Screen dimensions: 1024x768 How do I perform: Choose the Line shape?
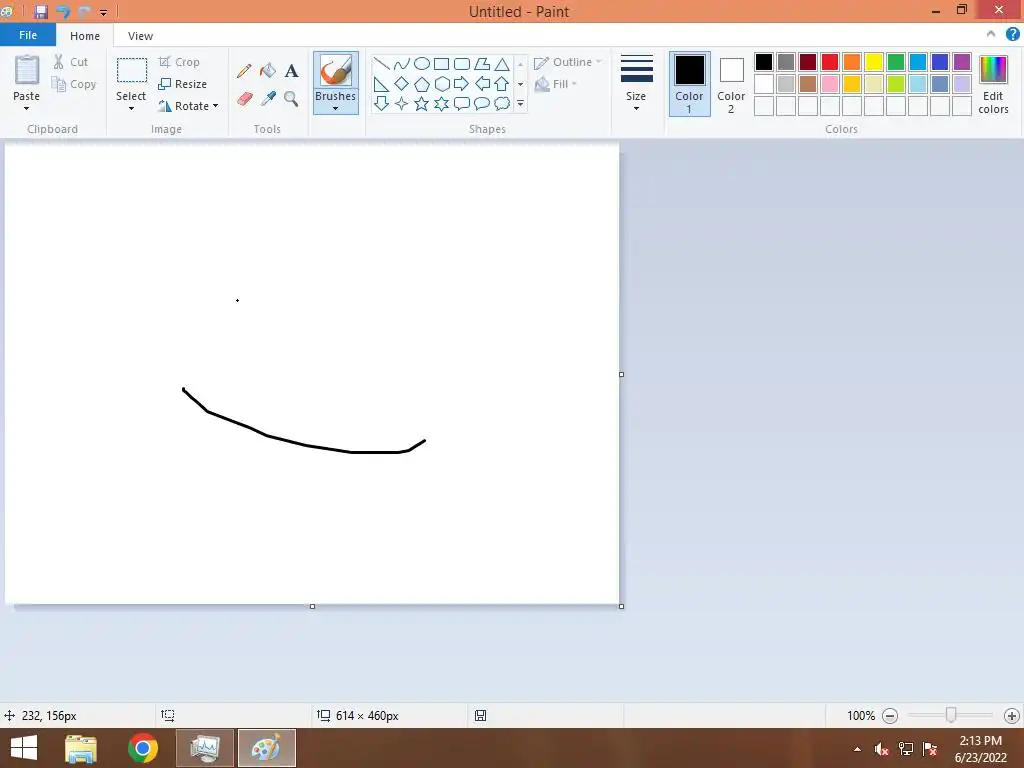pyautogui.click(x=381, y=63)
